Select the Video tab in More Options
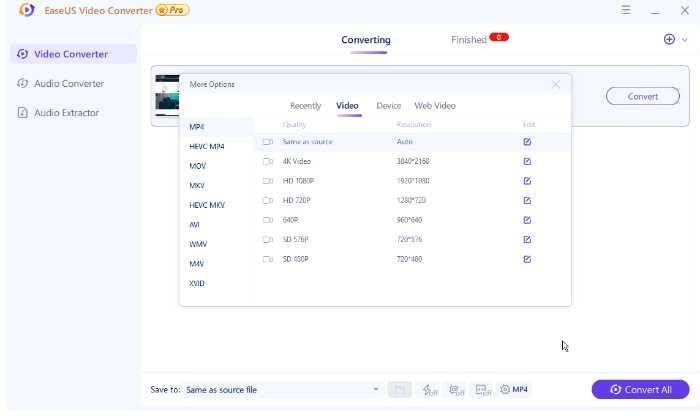This screenshot has height=420, width=700. click(347, 106)
